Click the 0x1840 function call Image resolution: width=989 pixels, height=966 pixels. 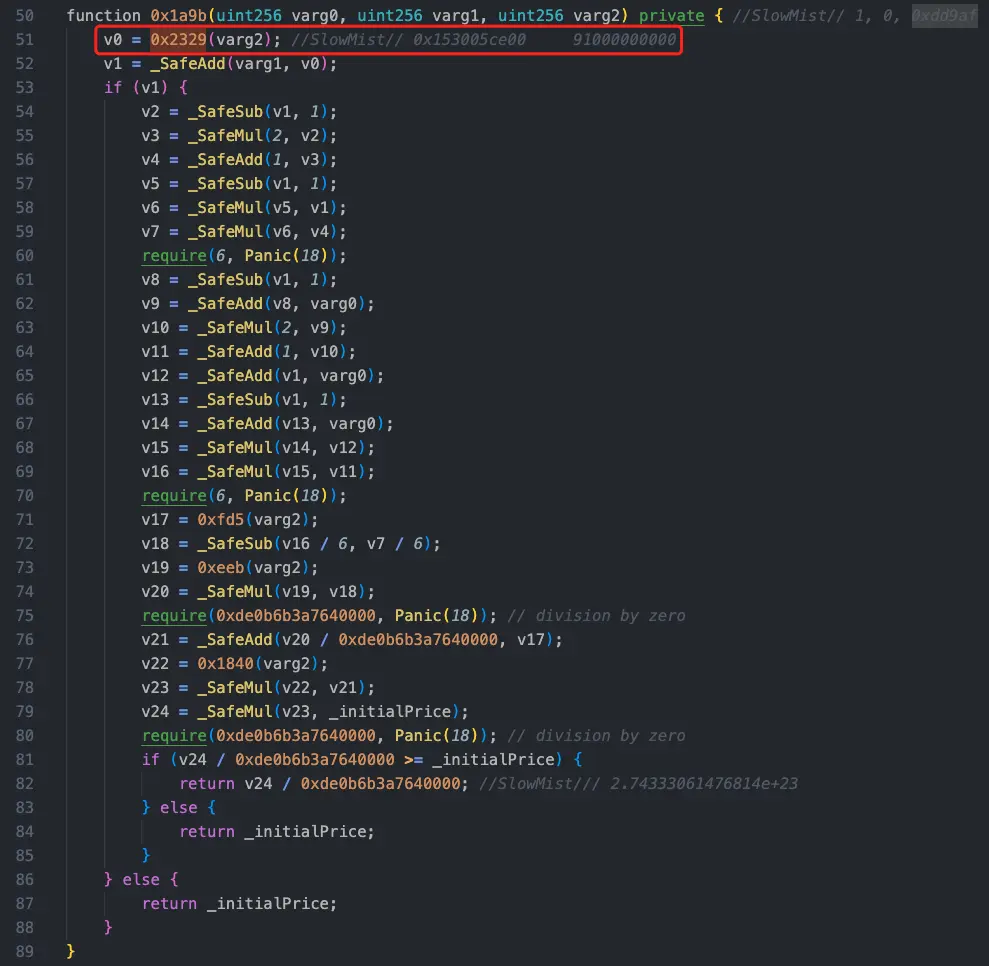225,663
